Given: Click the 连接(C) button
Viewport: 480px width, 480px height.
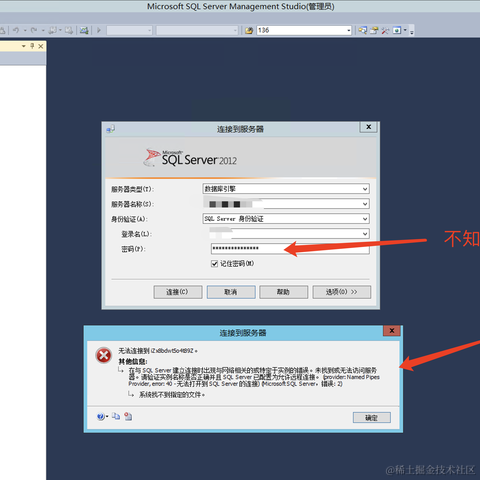Looking at the screenshot, I should click(x=178, y=292).
